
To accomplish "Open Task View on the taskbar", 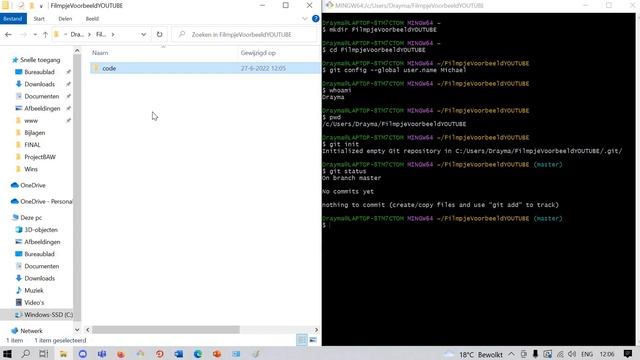I will coord(44,354).
